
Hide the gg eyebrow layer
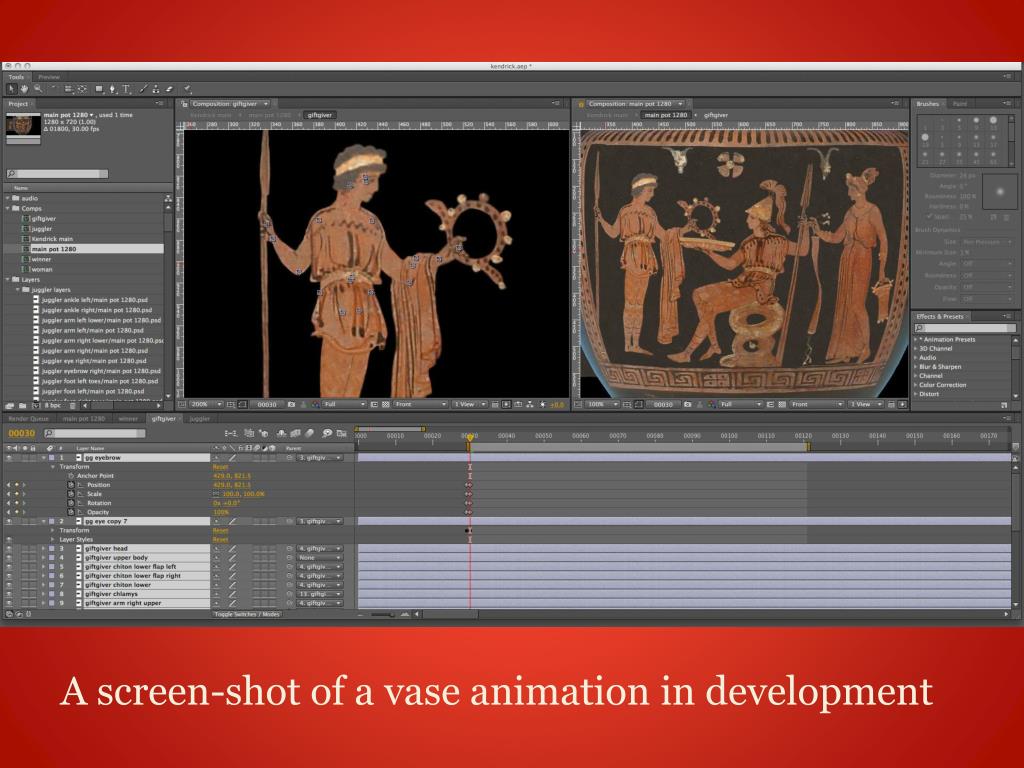[8, 458]
